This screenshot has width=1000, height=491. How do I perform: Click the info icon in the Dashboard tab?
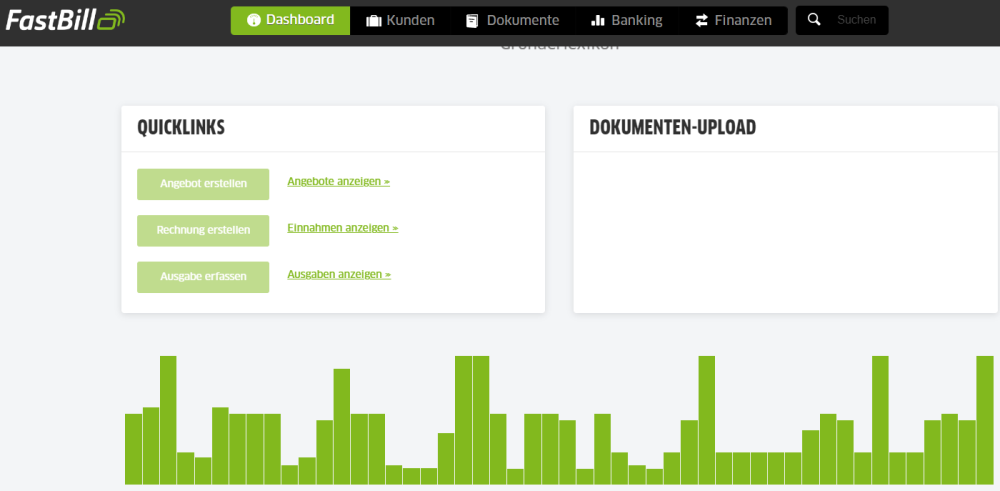click(x=253, y=20)
